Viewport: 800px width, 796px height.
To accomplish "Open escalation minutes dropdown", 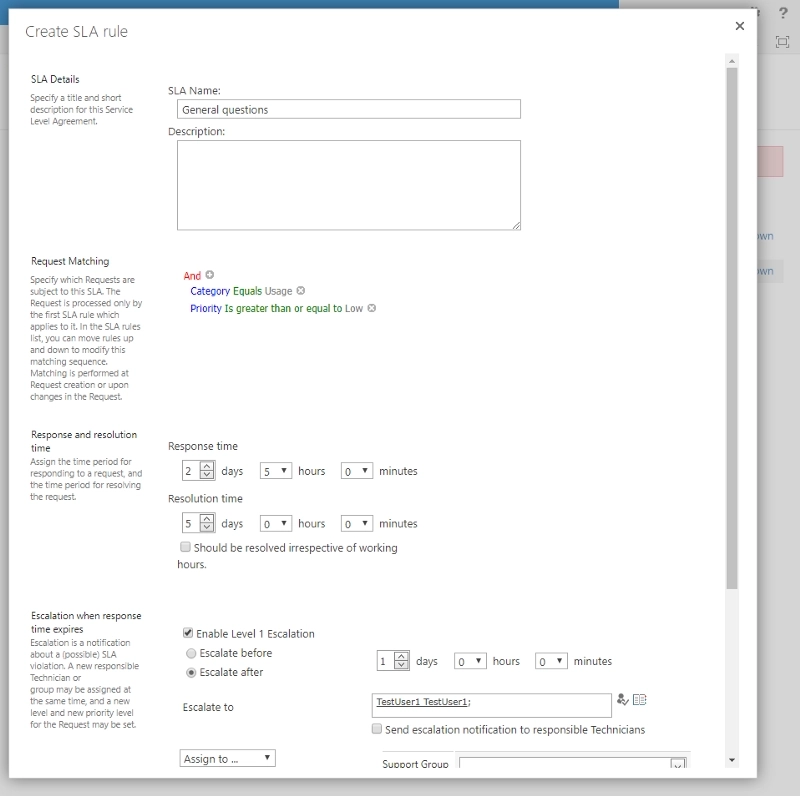I will pyautogui.click(x=551, y=661).
